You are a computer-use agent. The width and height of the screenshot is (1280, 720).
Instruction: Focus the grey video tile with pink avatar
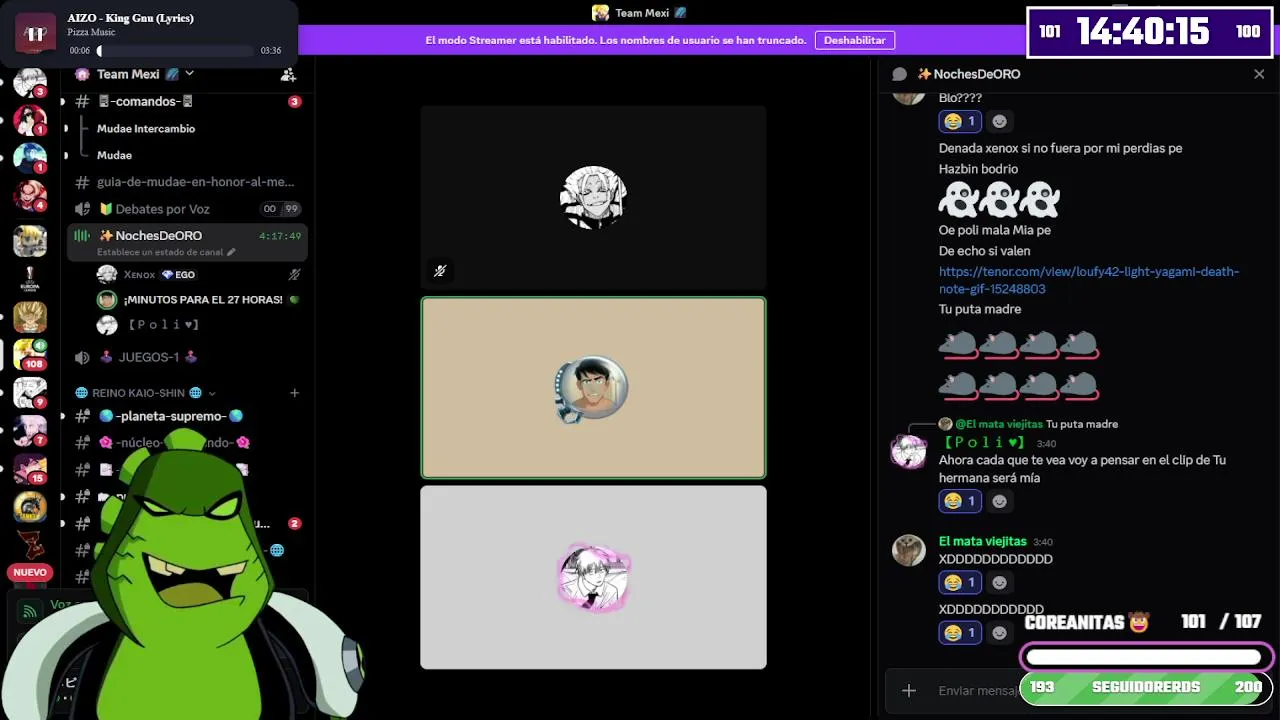pos(593,577)
